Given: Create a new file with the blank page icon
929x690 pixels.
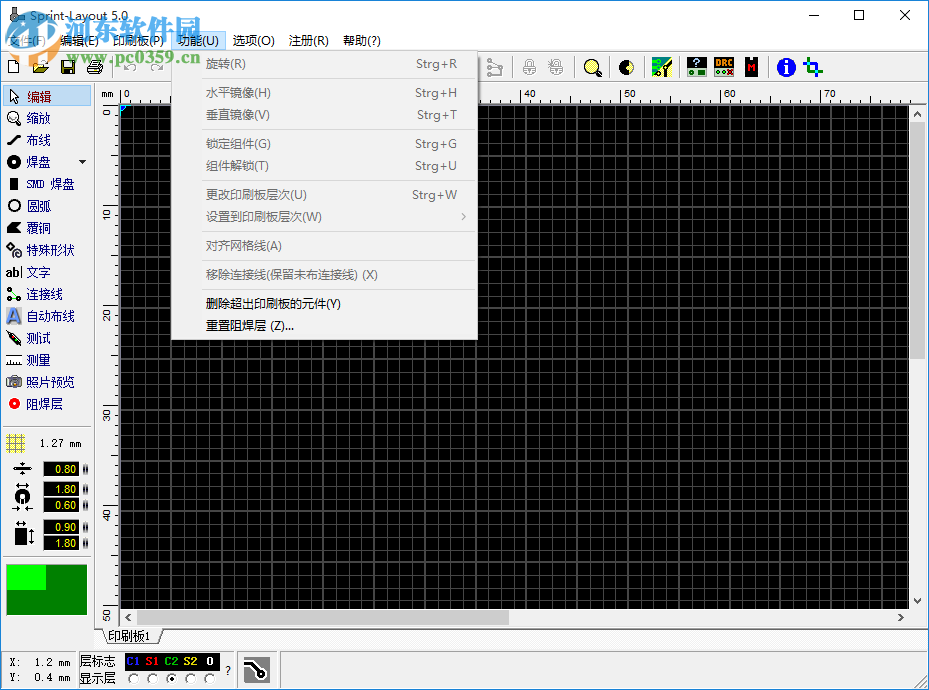Looking at the screenshot, I should click(13, 67).
